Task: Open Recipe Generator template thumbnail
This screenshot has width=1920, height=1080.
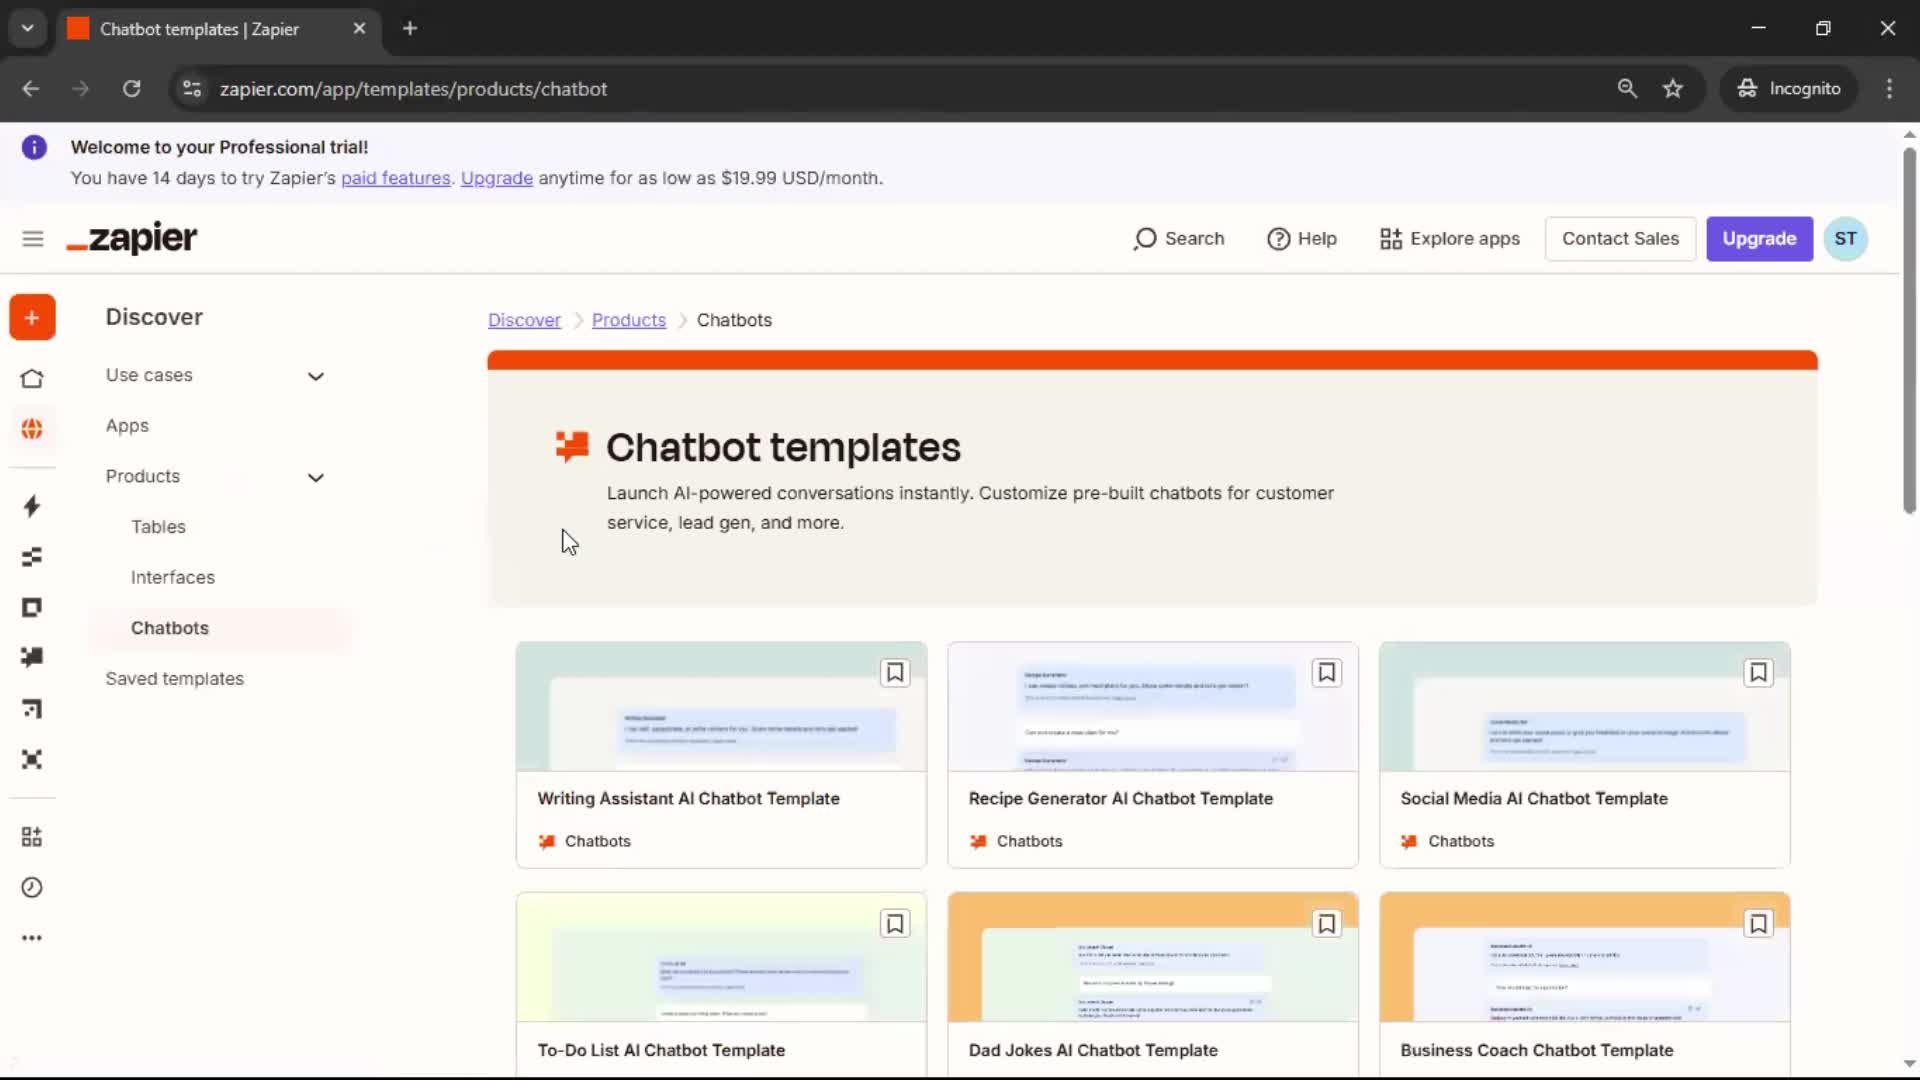Action: click(1152, 707)
